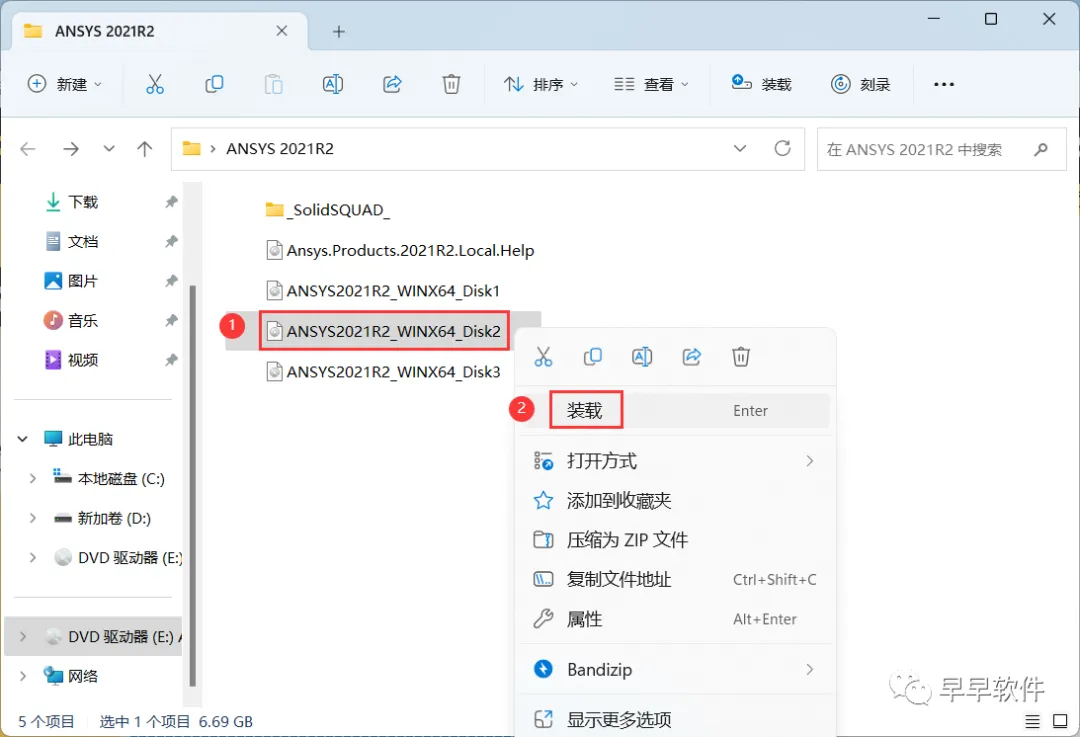Viewport: 1080px width, 737px height.
Task: Go up one folder level
Action: click(145, 149)
